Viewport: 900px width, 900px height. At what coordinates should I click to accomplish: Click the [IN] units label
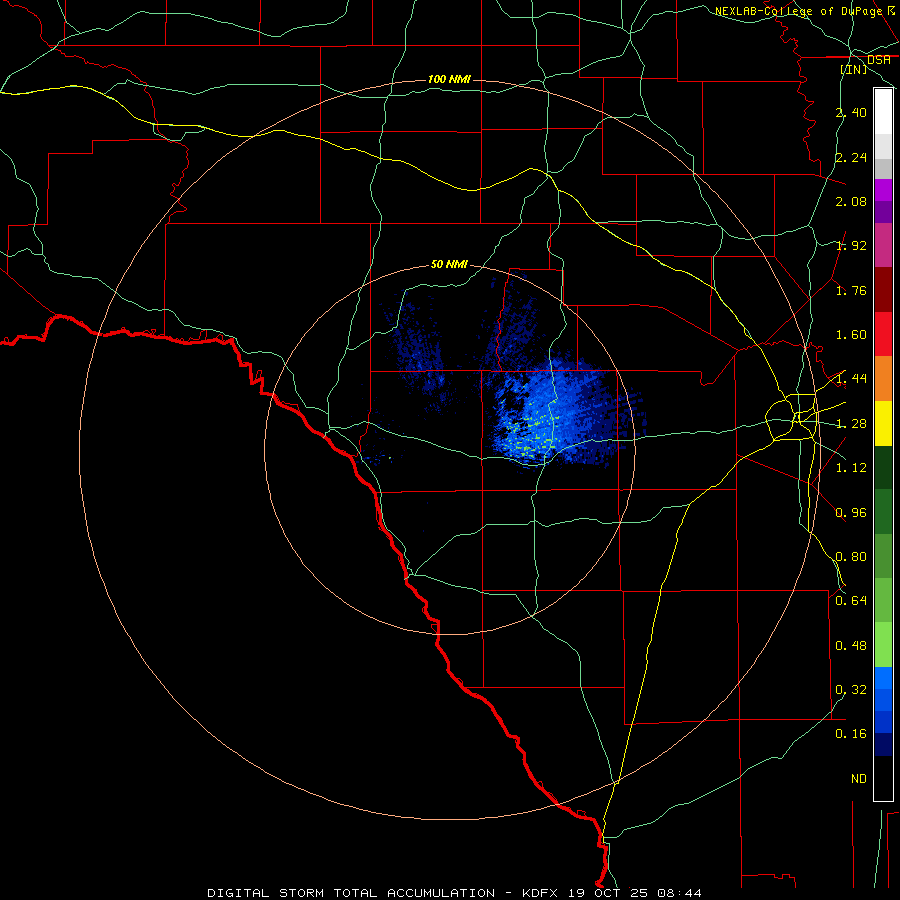854,69
